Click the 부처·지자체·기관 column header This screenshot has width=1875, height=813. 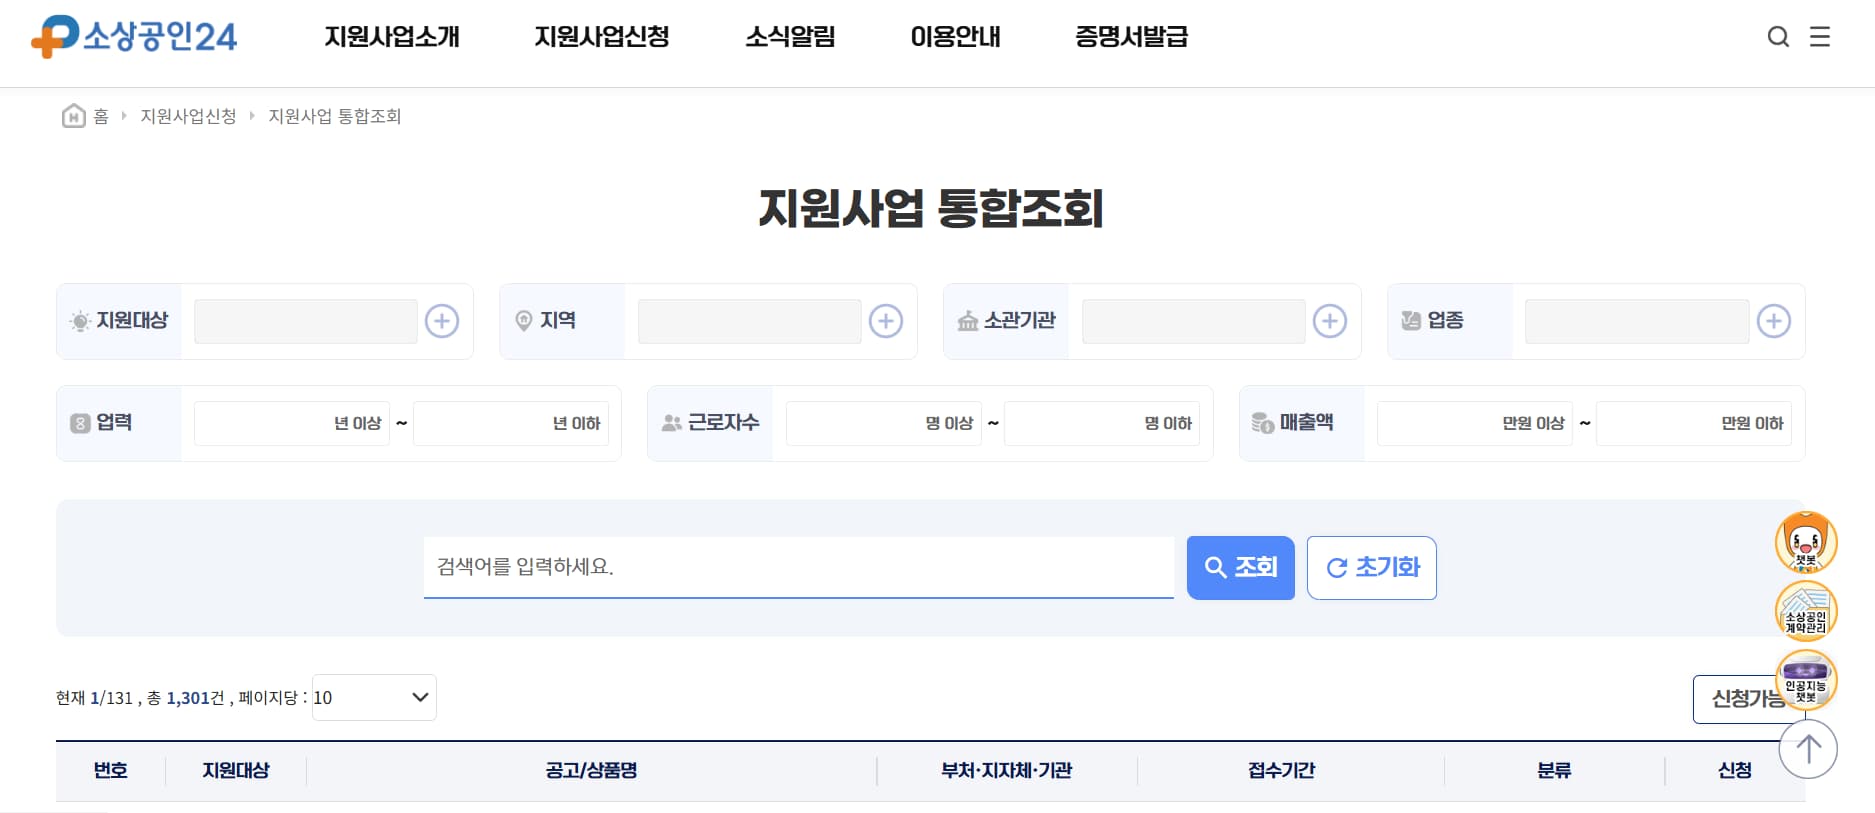tap(1007, 770)
